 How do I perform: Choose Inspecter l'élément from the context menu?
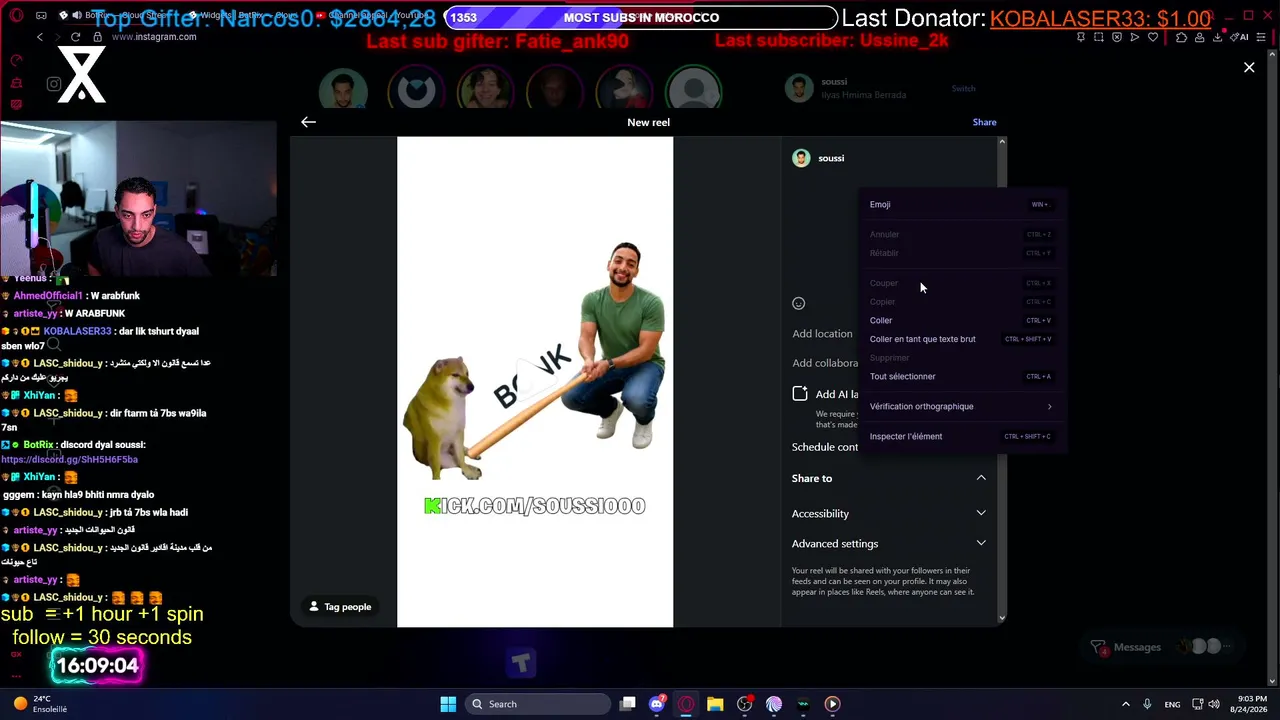tap(961, 436)
